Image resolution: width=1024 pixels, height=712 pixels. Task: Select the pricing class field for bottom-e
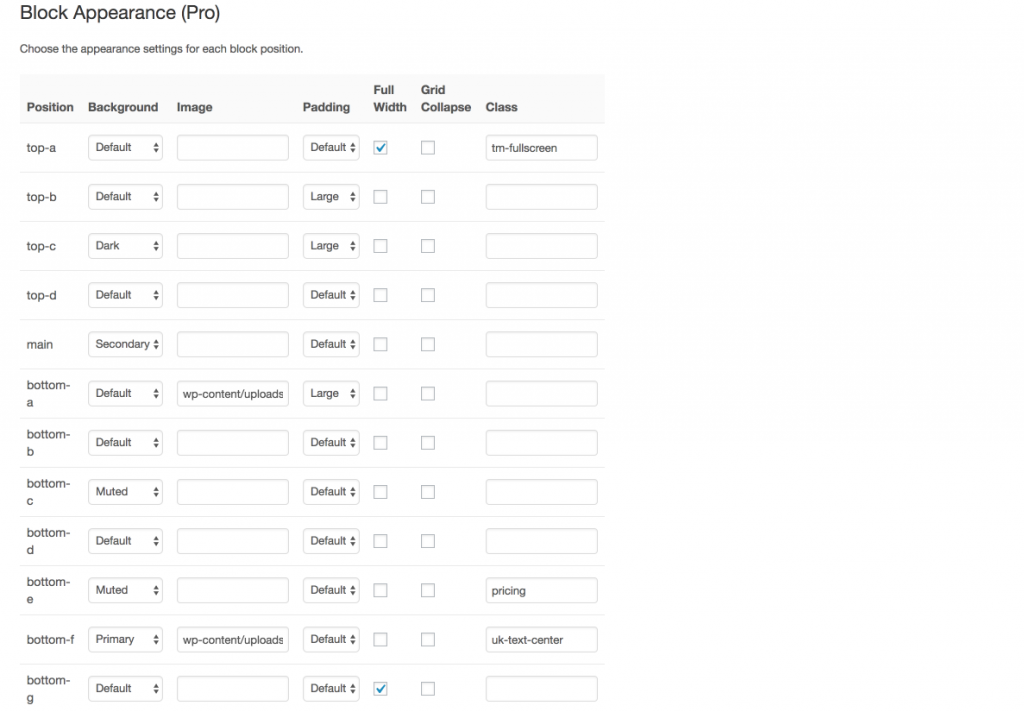[x=541, y=590]
